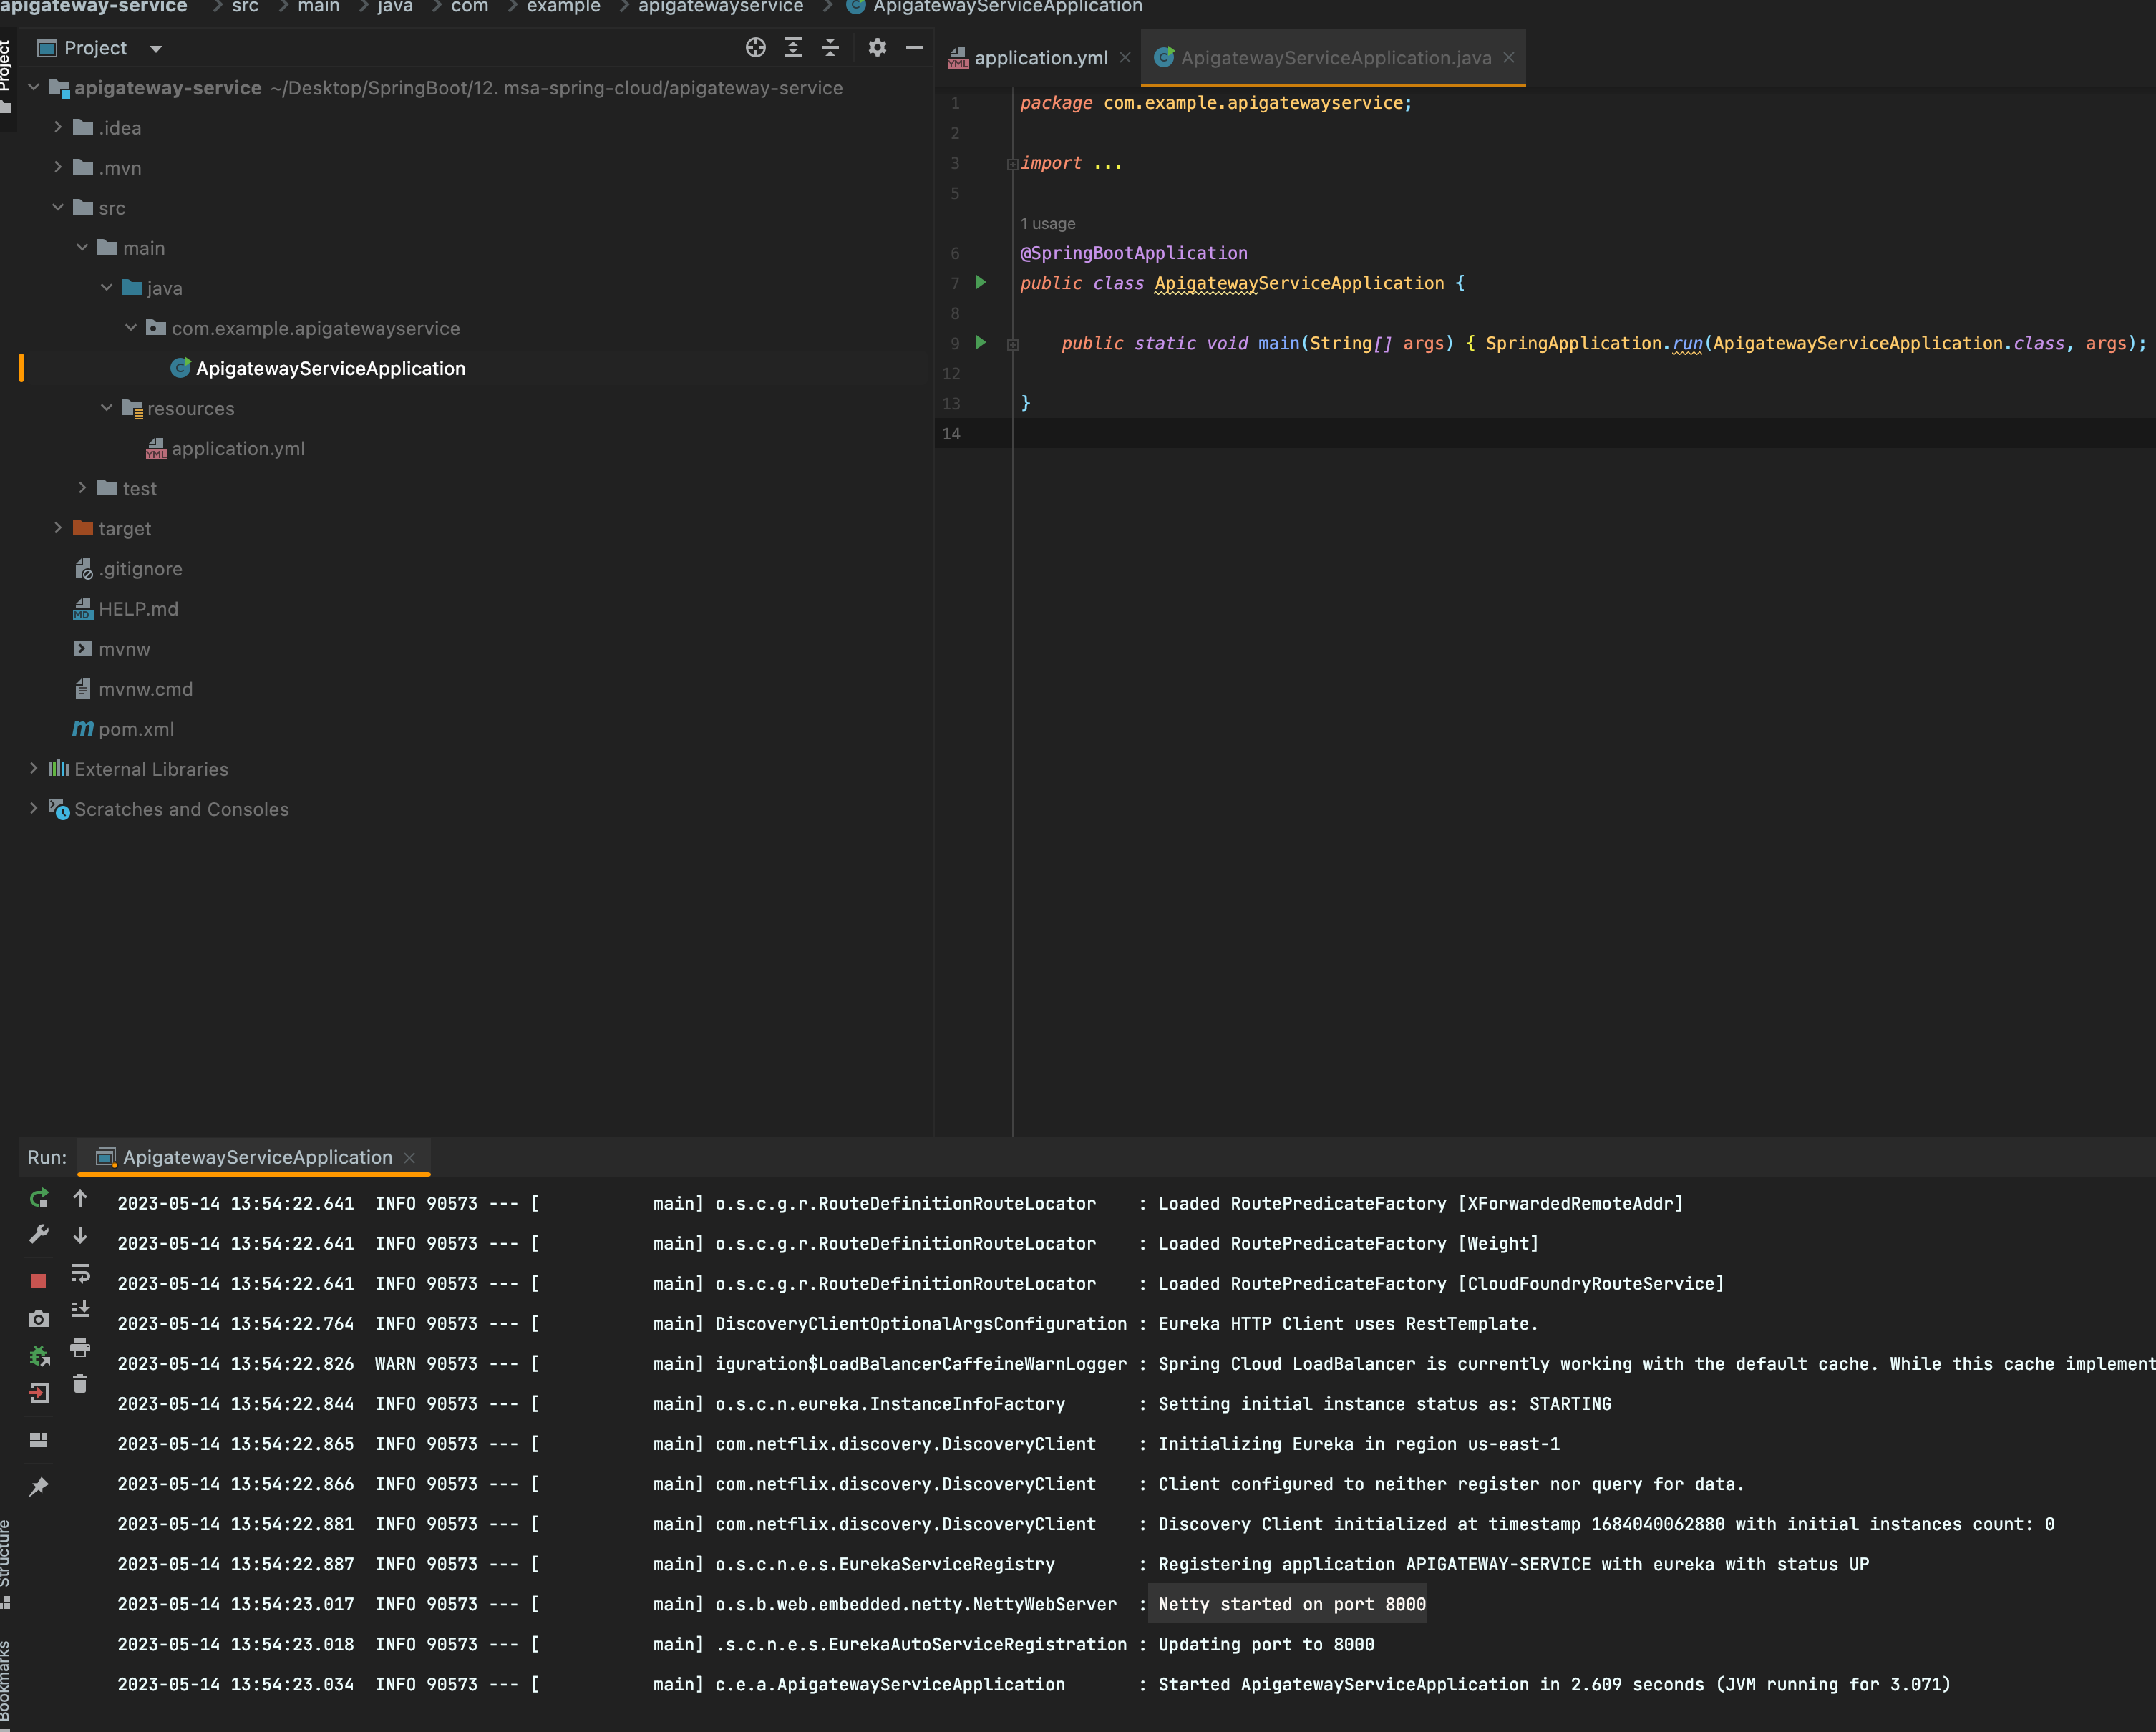Viewport: 2156px width, 1732px height.
Task: Expand the .mvn folder
Action: point(58,167)
